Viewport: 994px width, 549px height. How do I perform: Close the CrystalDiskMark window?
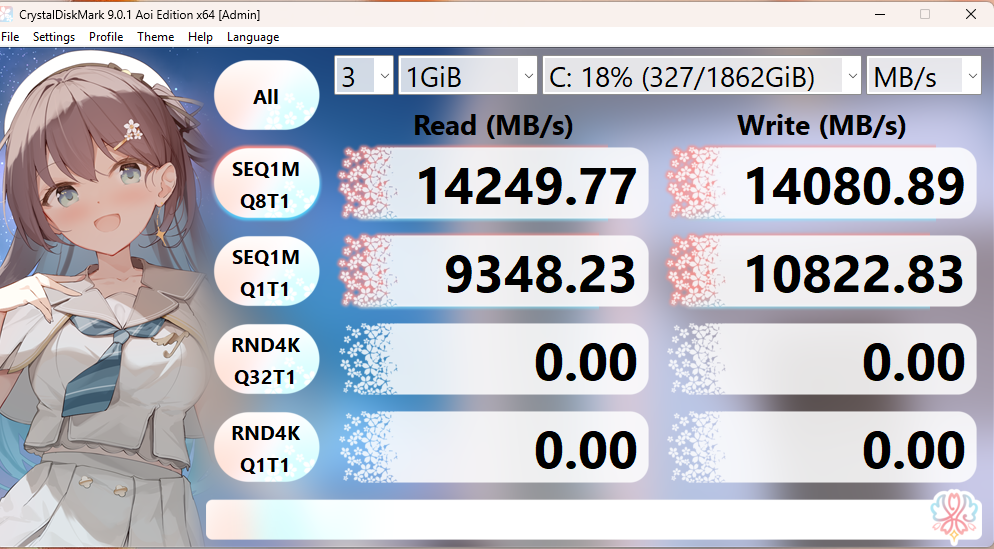point(971,14)
